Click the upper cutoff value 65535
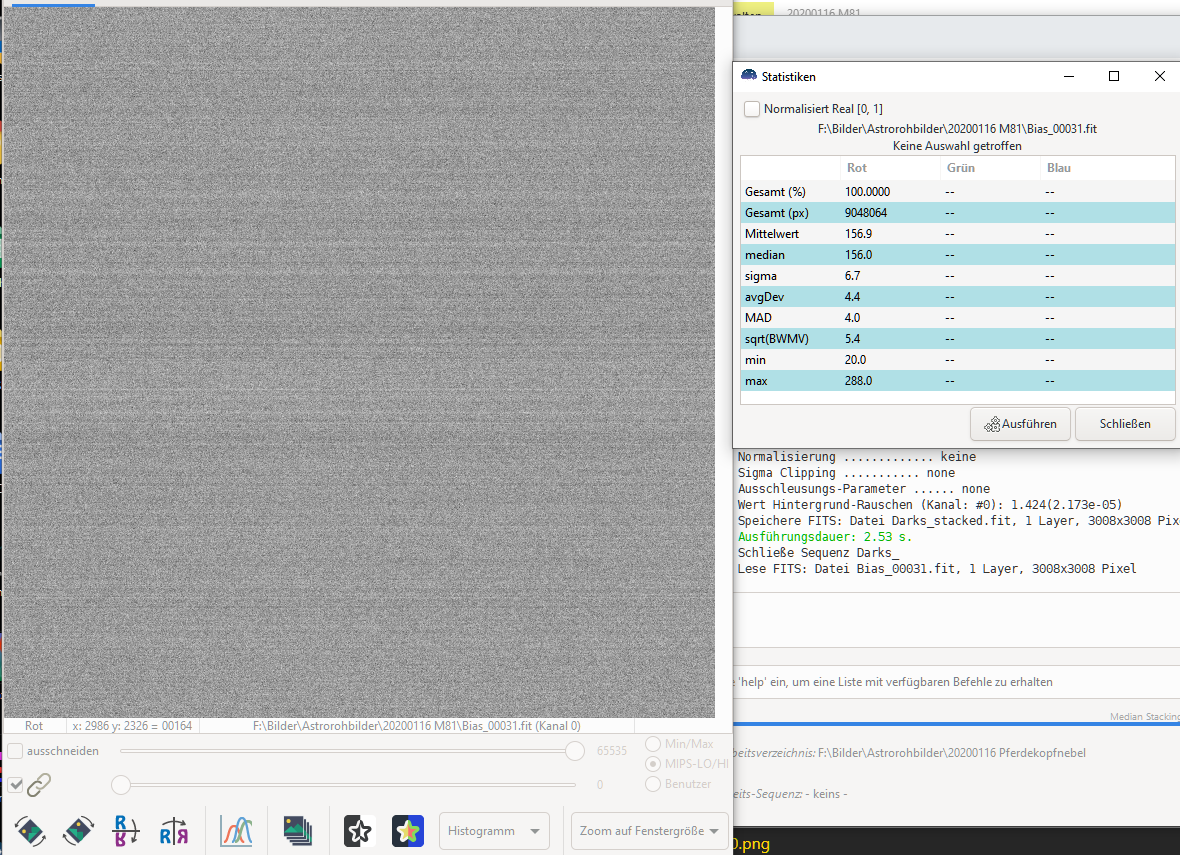 [x=612, y=751]
